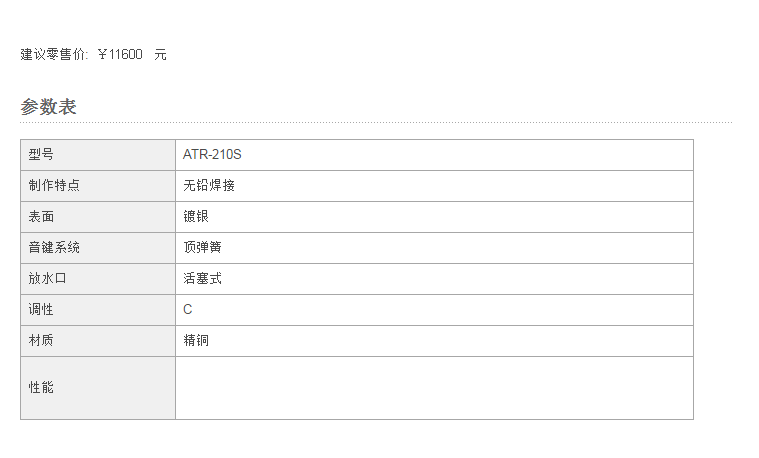Click the empty 性能 value cell
This screenshot has width=759, height=458.
click(x=434, y=388)
